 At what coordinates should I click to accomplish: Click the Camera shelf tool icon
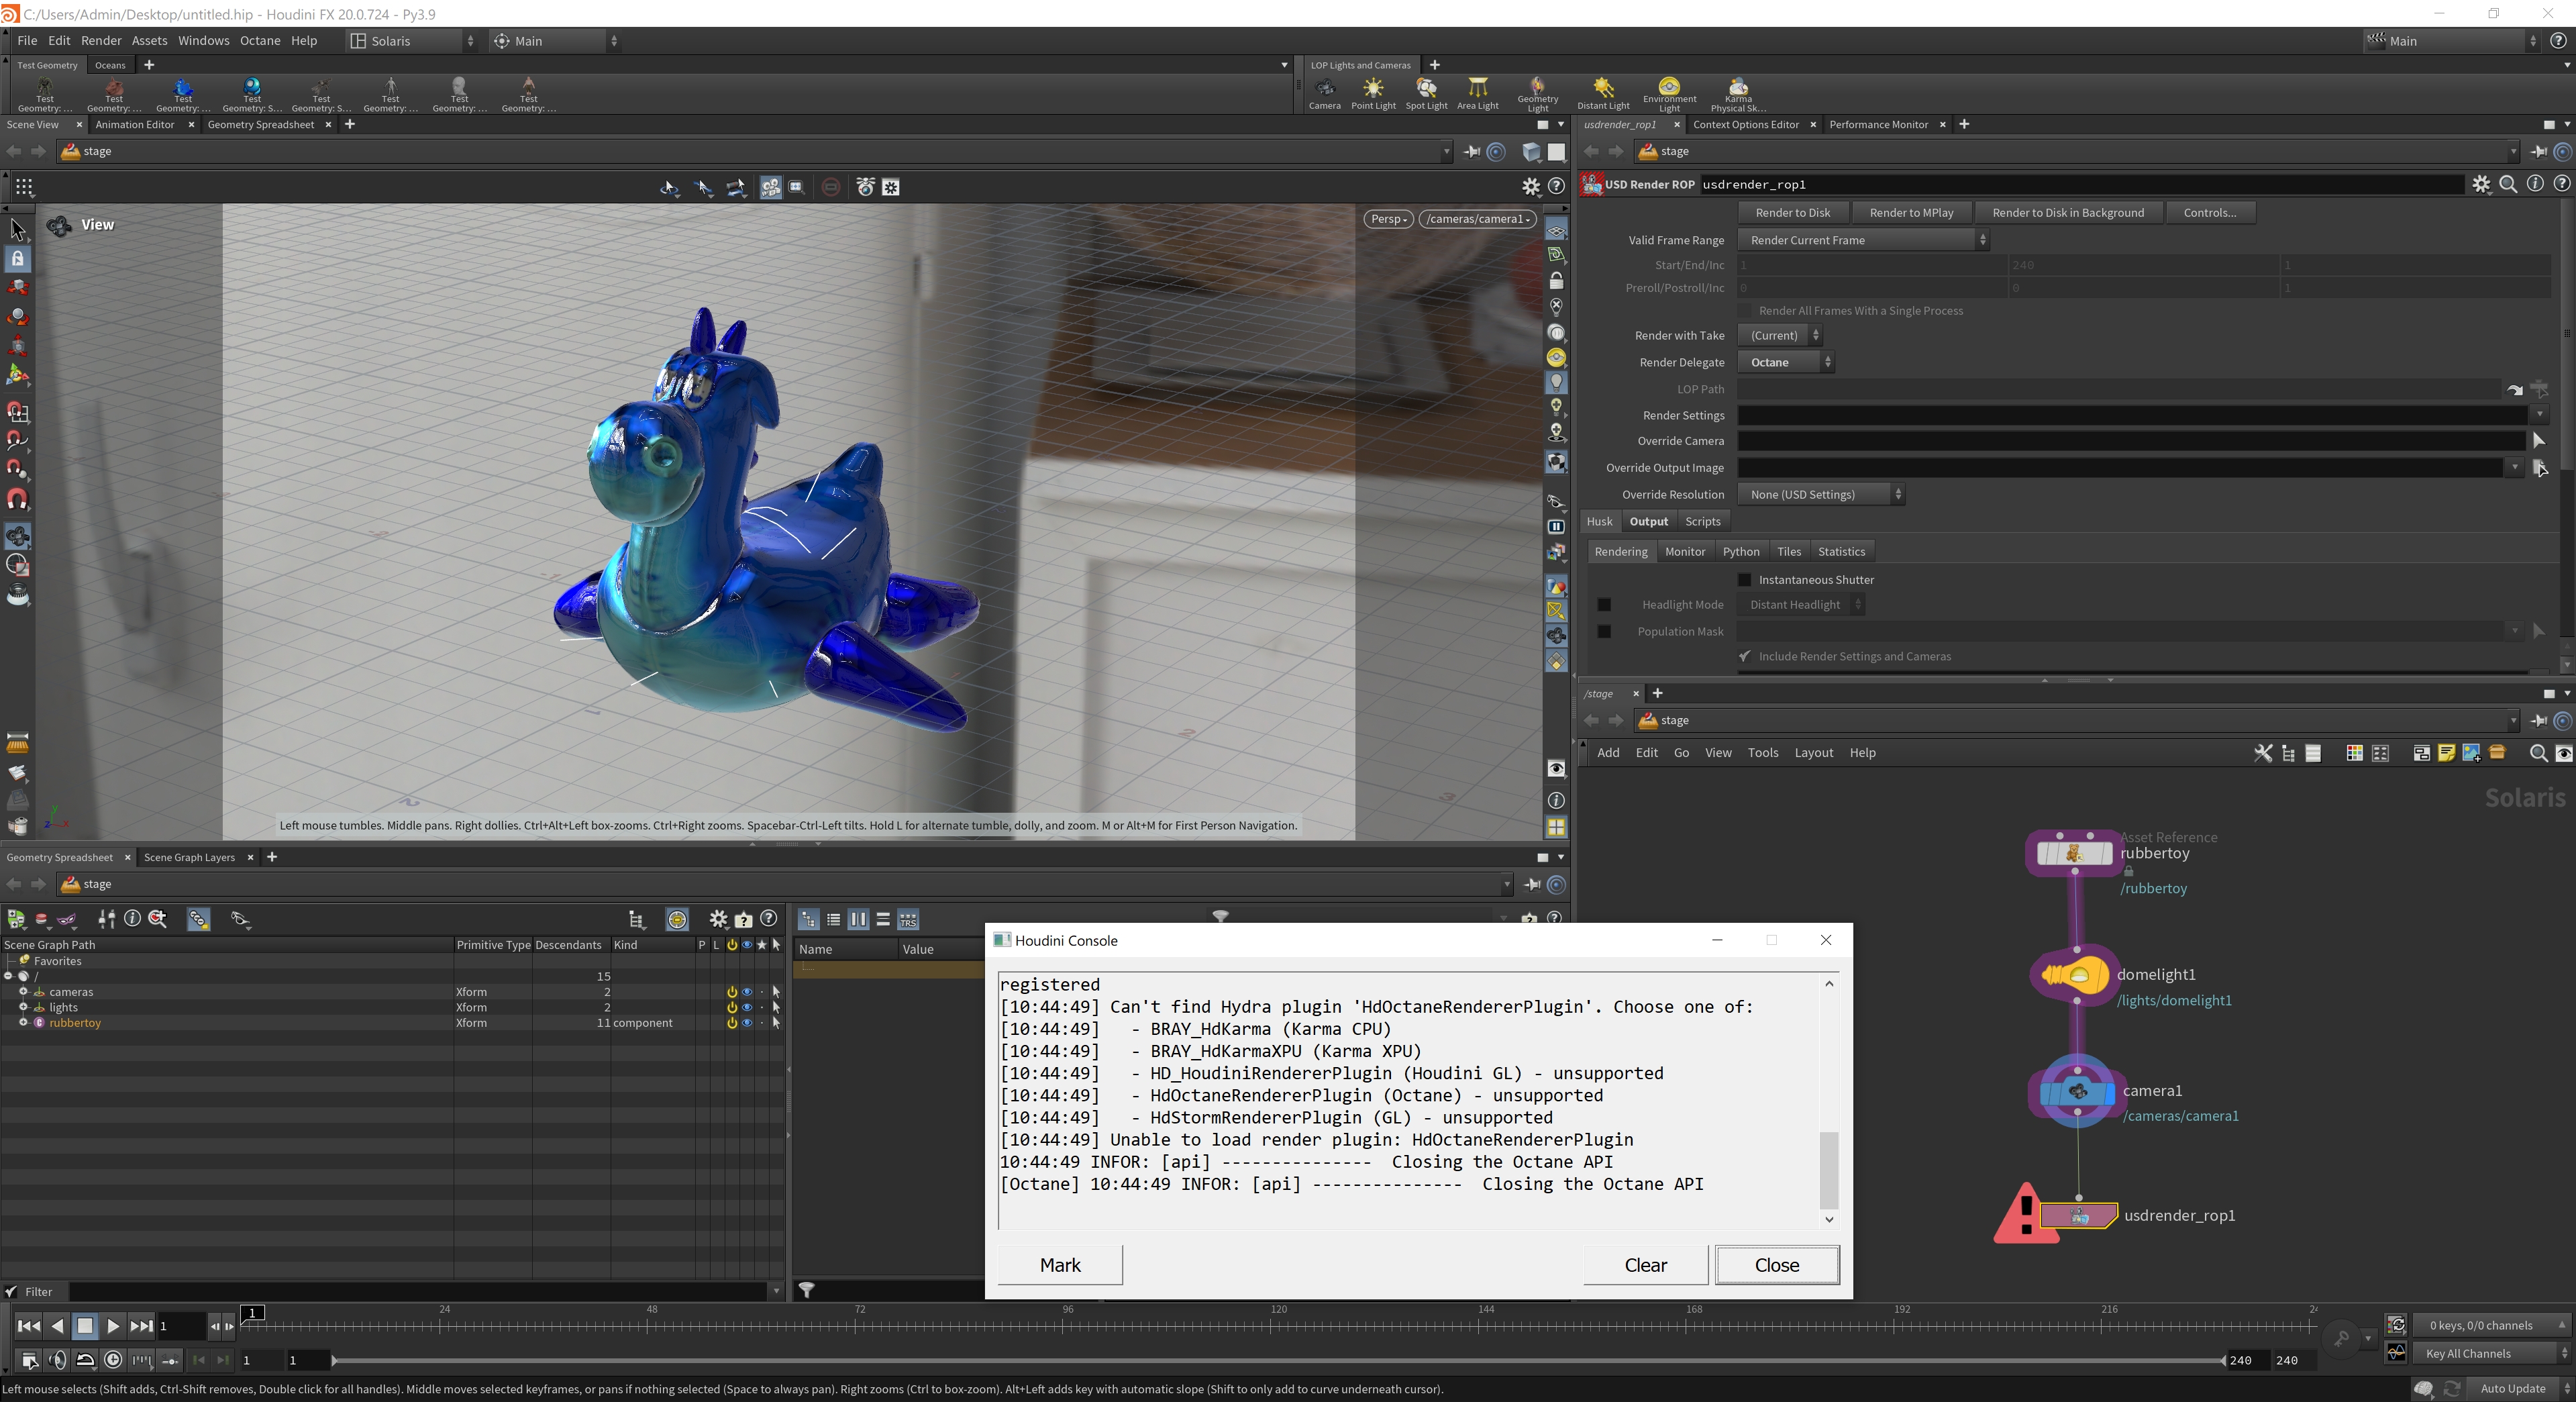point(1324,89)
